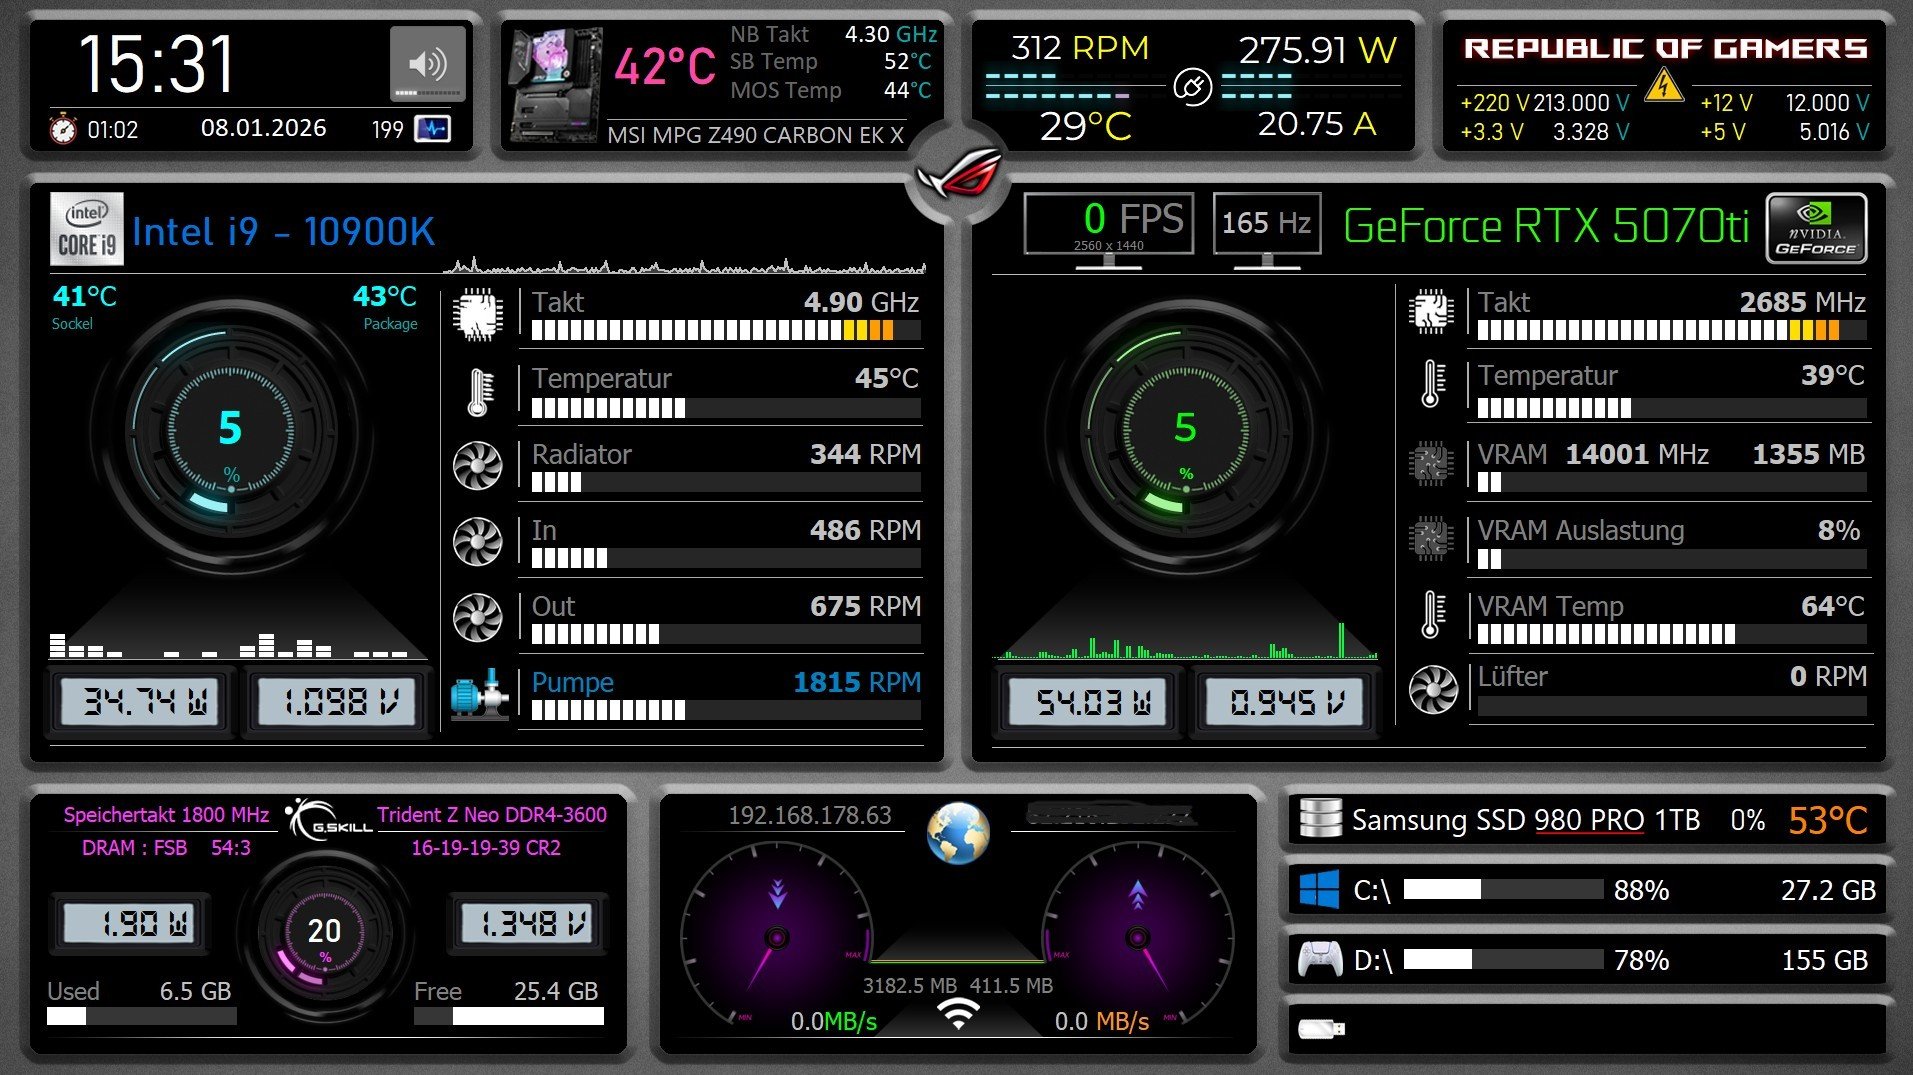Click the globe network icon
1913x1075 pixels.
[x=957, y=832]
